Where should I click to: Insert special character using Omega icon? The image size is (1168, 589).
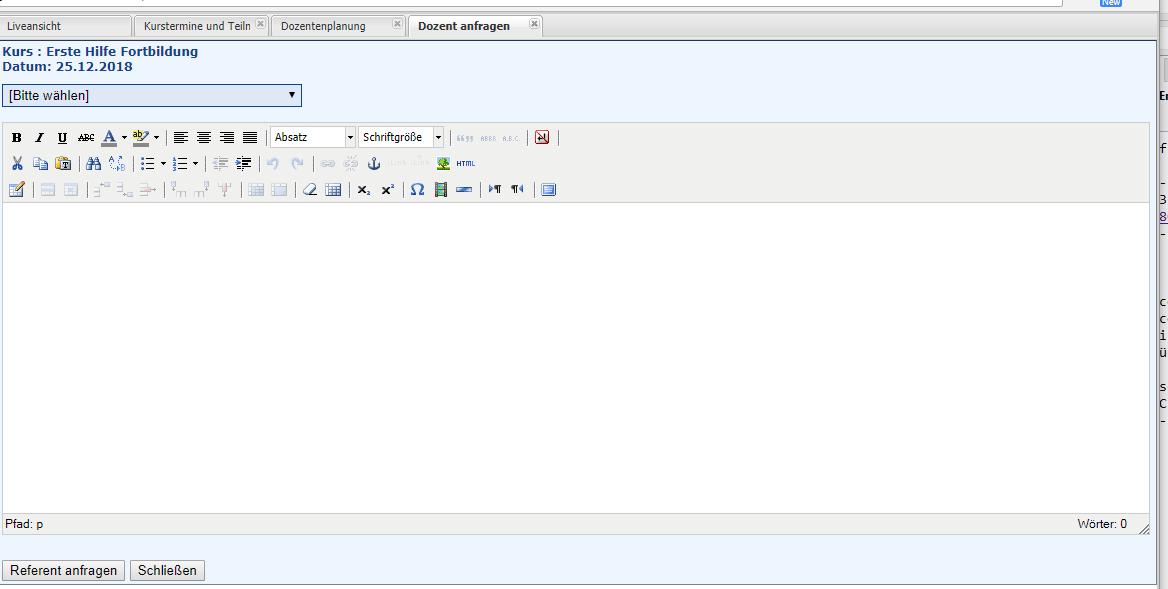417,190
